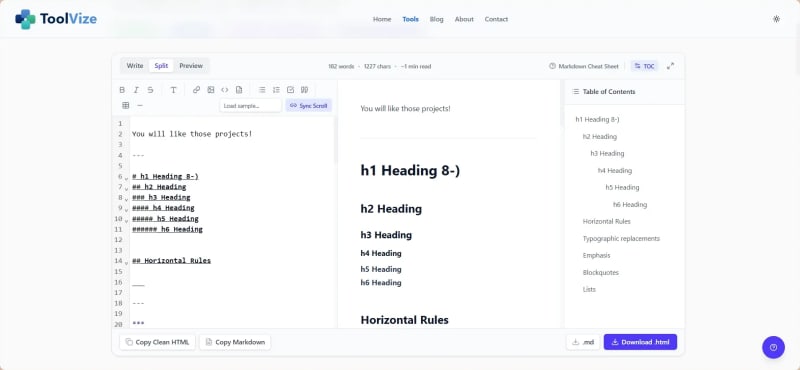Jump to 'Lists' in Table of Contents
The image size is (800, 370).
(589, 289)
